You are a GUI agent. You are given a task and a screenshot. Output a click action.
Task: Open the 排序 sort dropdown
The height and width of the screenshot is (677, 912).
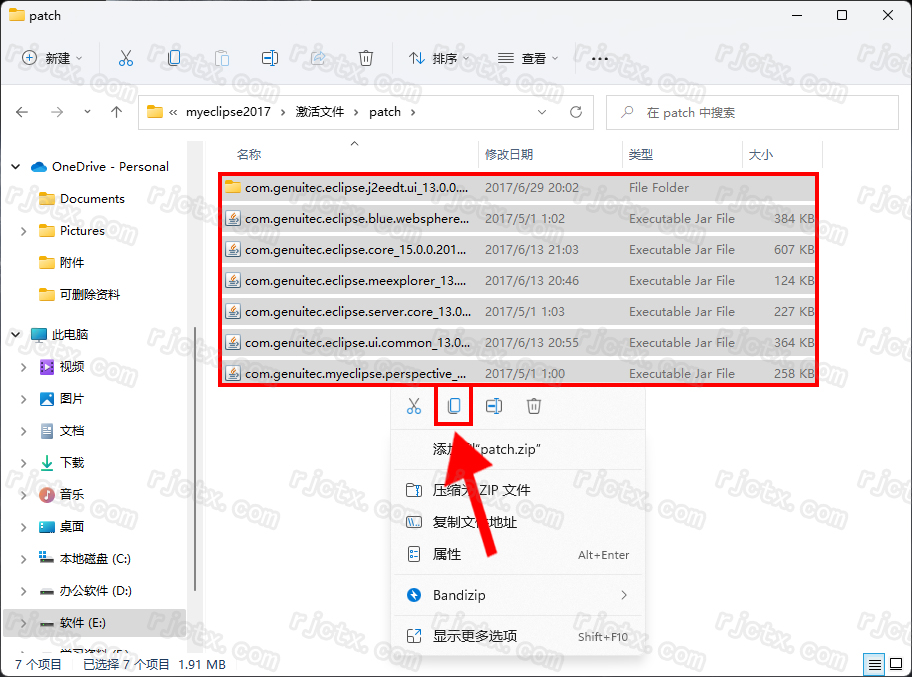(435, 58)
